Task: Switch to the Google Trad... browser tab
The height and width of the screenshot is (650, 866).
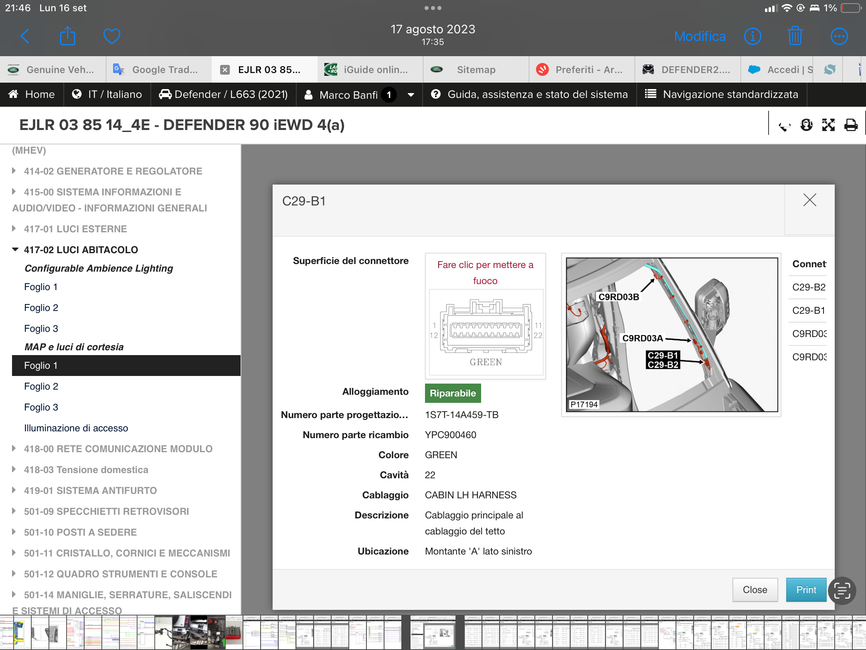Action: 158,70
